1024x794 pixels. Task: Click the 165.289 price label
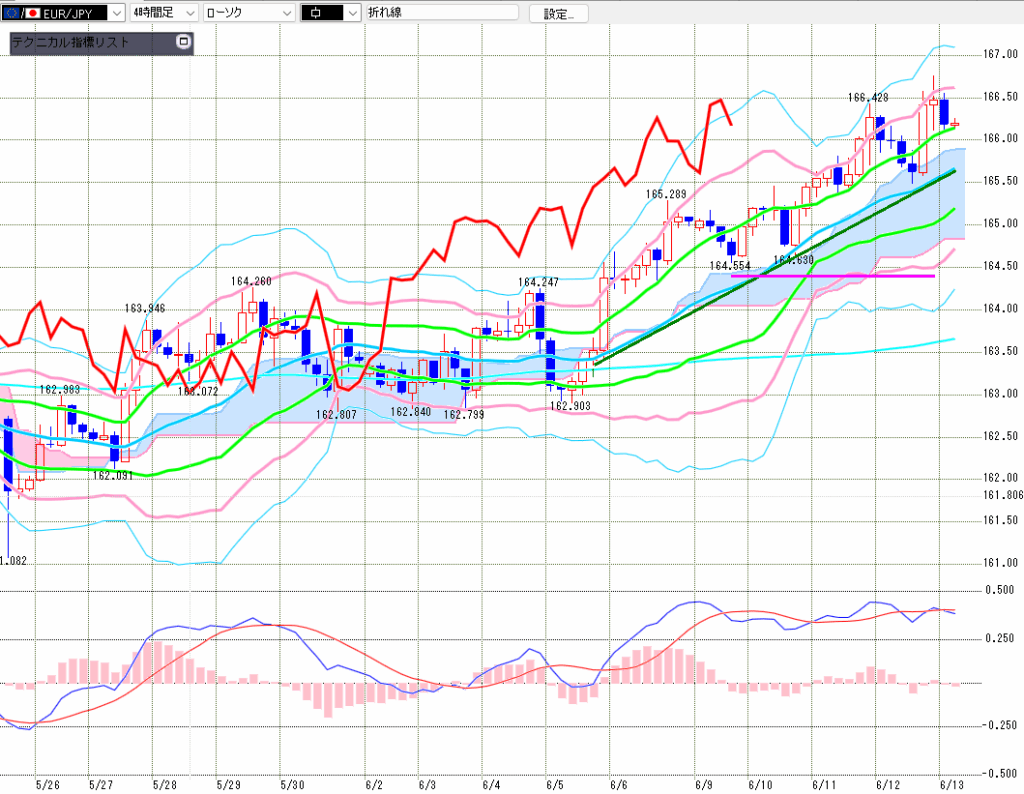pyautogui.click(x=666, y=194)
